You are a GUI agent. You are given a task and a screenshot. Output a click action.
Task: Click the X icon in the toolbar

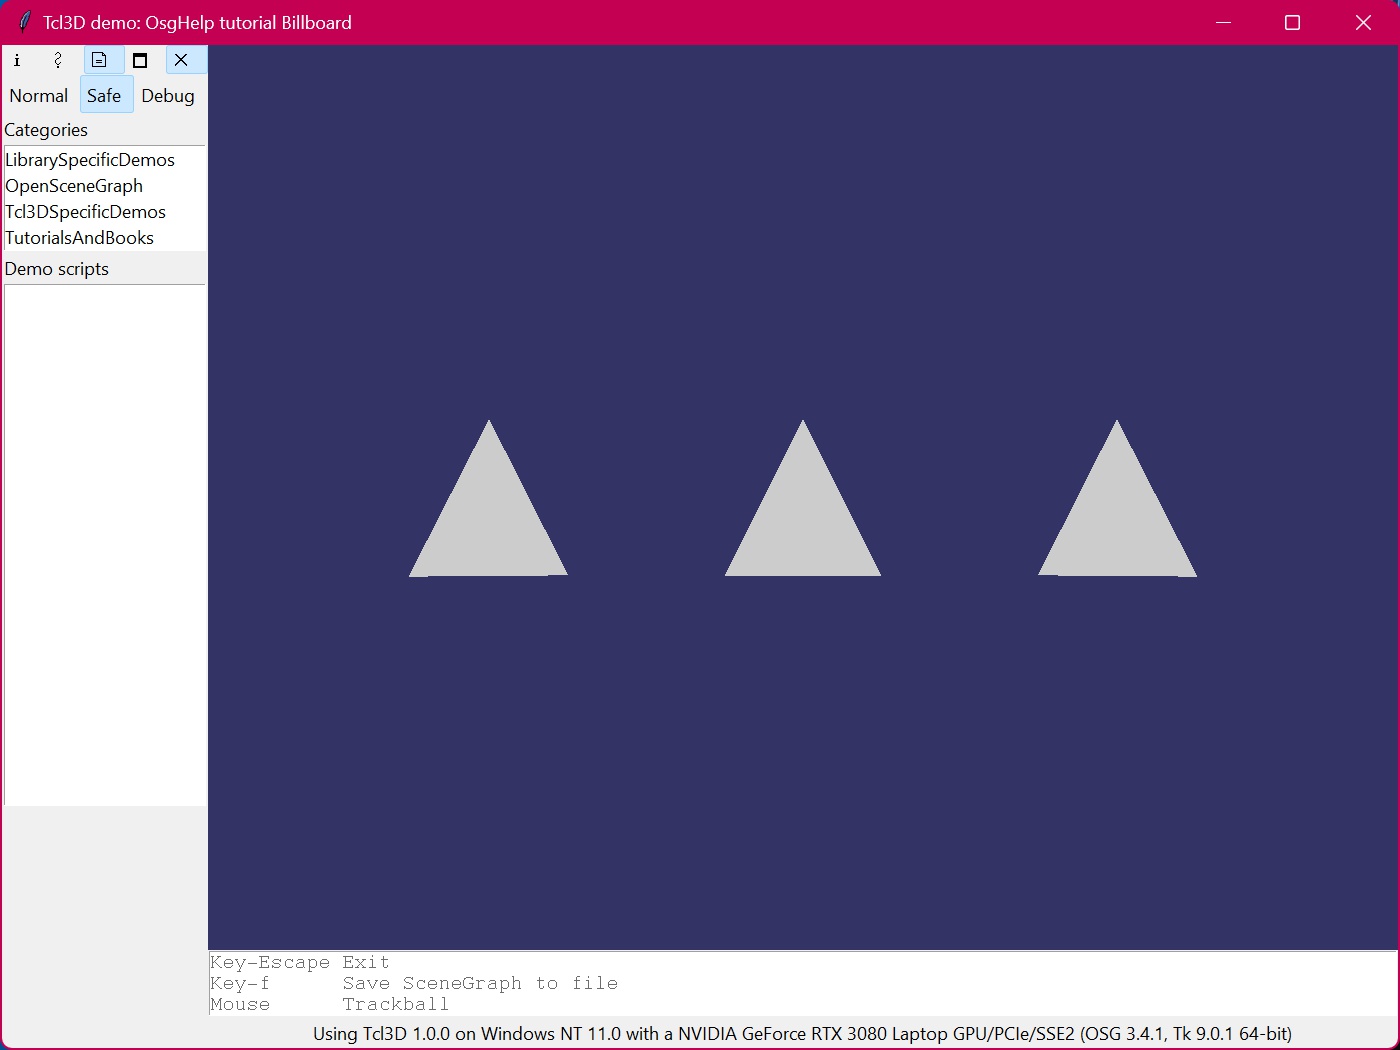point(181,60)
